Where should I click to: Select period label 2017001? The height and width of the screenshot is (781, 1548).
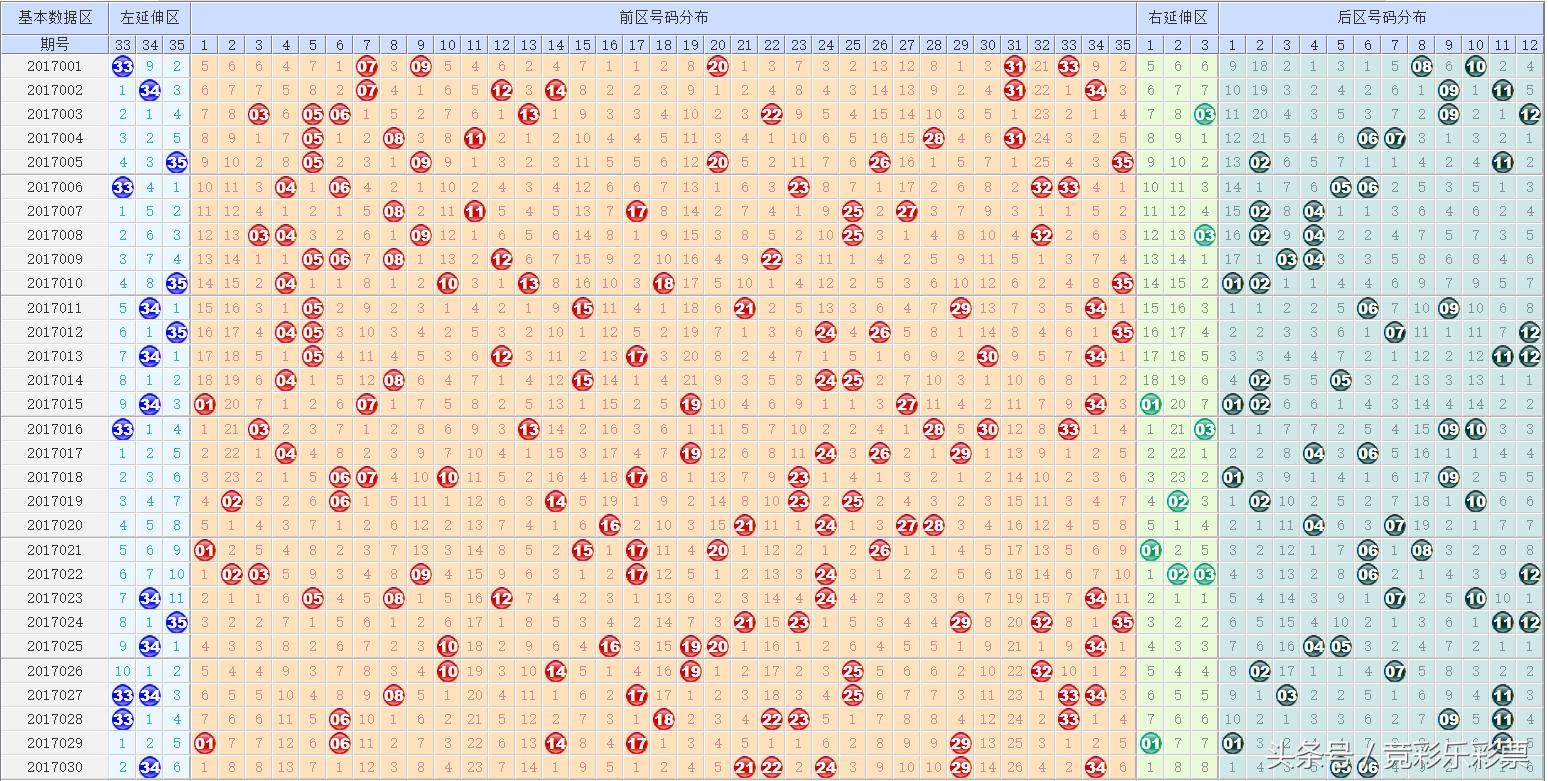point(55,66)
